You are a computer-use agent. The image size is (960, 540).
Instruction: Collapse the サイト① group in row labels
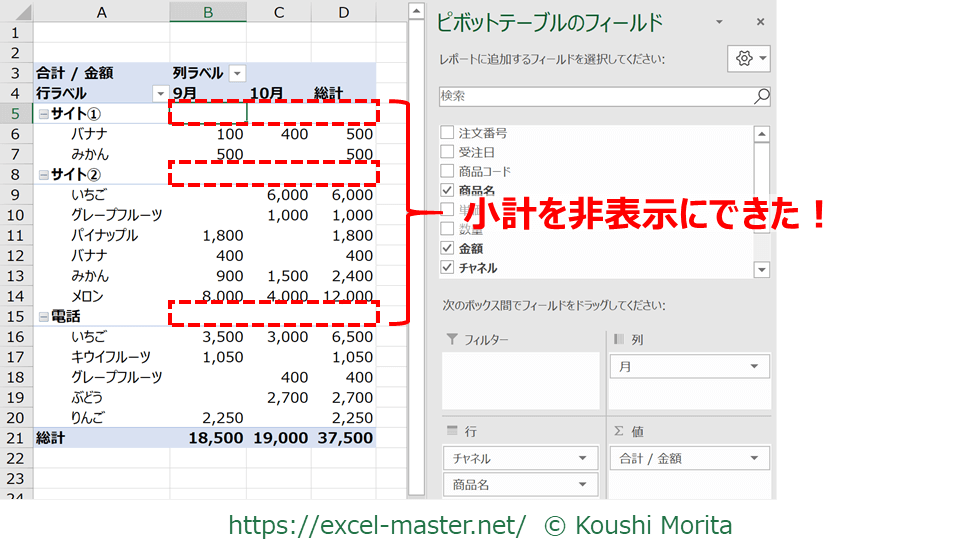click(43, 114)
